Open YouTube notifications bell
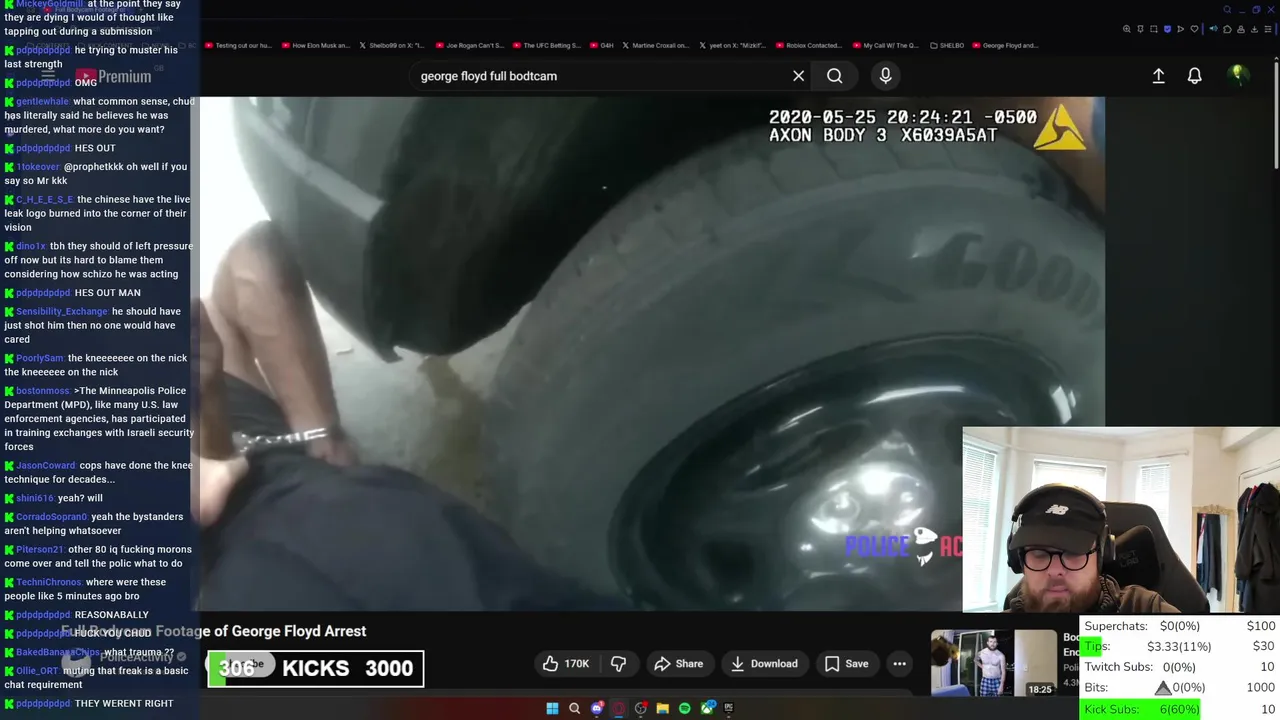Viewport: 1280px width, 720px height. (x=1194, y=76)
